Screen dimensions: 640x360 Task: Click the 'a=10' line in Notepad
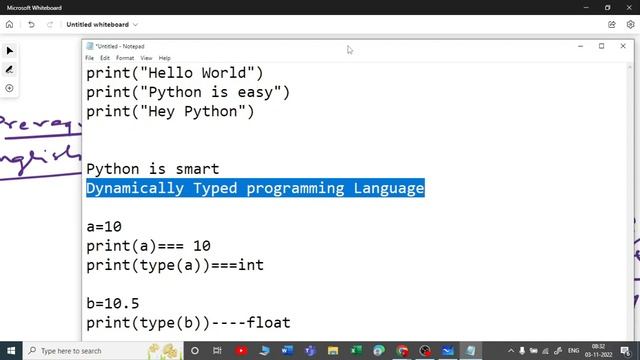[104, 227]
